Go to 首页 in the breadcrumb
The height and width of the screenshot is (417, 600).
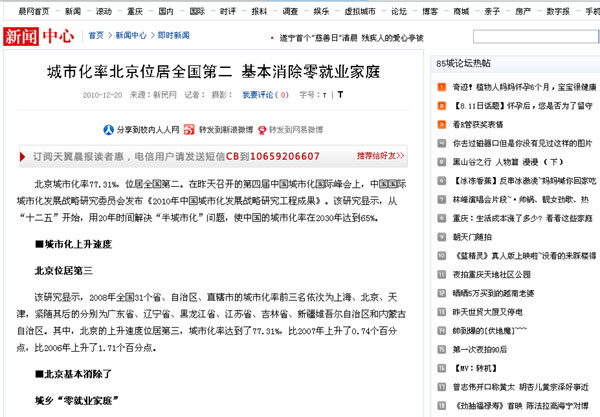point(95,35)
